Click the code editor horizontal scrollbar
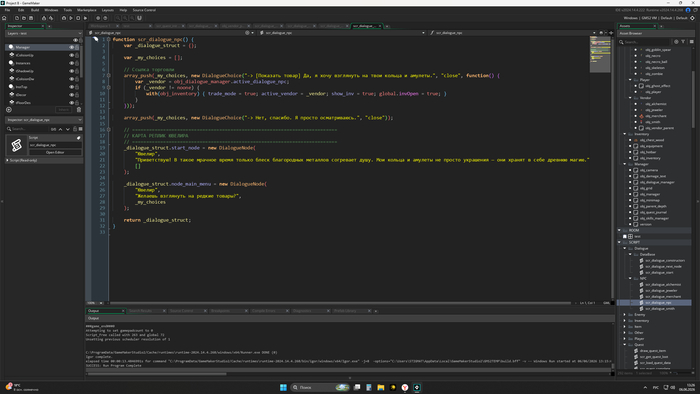Screen dimensions: 700x394 (340, 303)
